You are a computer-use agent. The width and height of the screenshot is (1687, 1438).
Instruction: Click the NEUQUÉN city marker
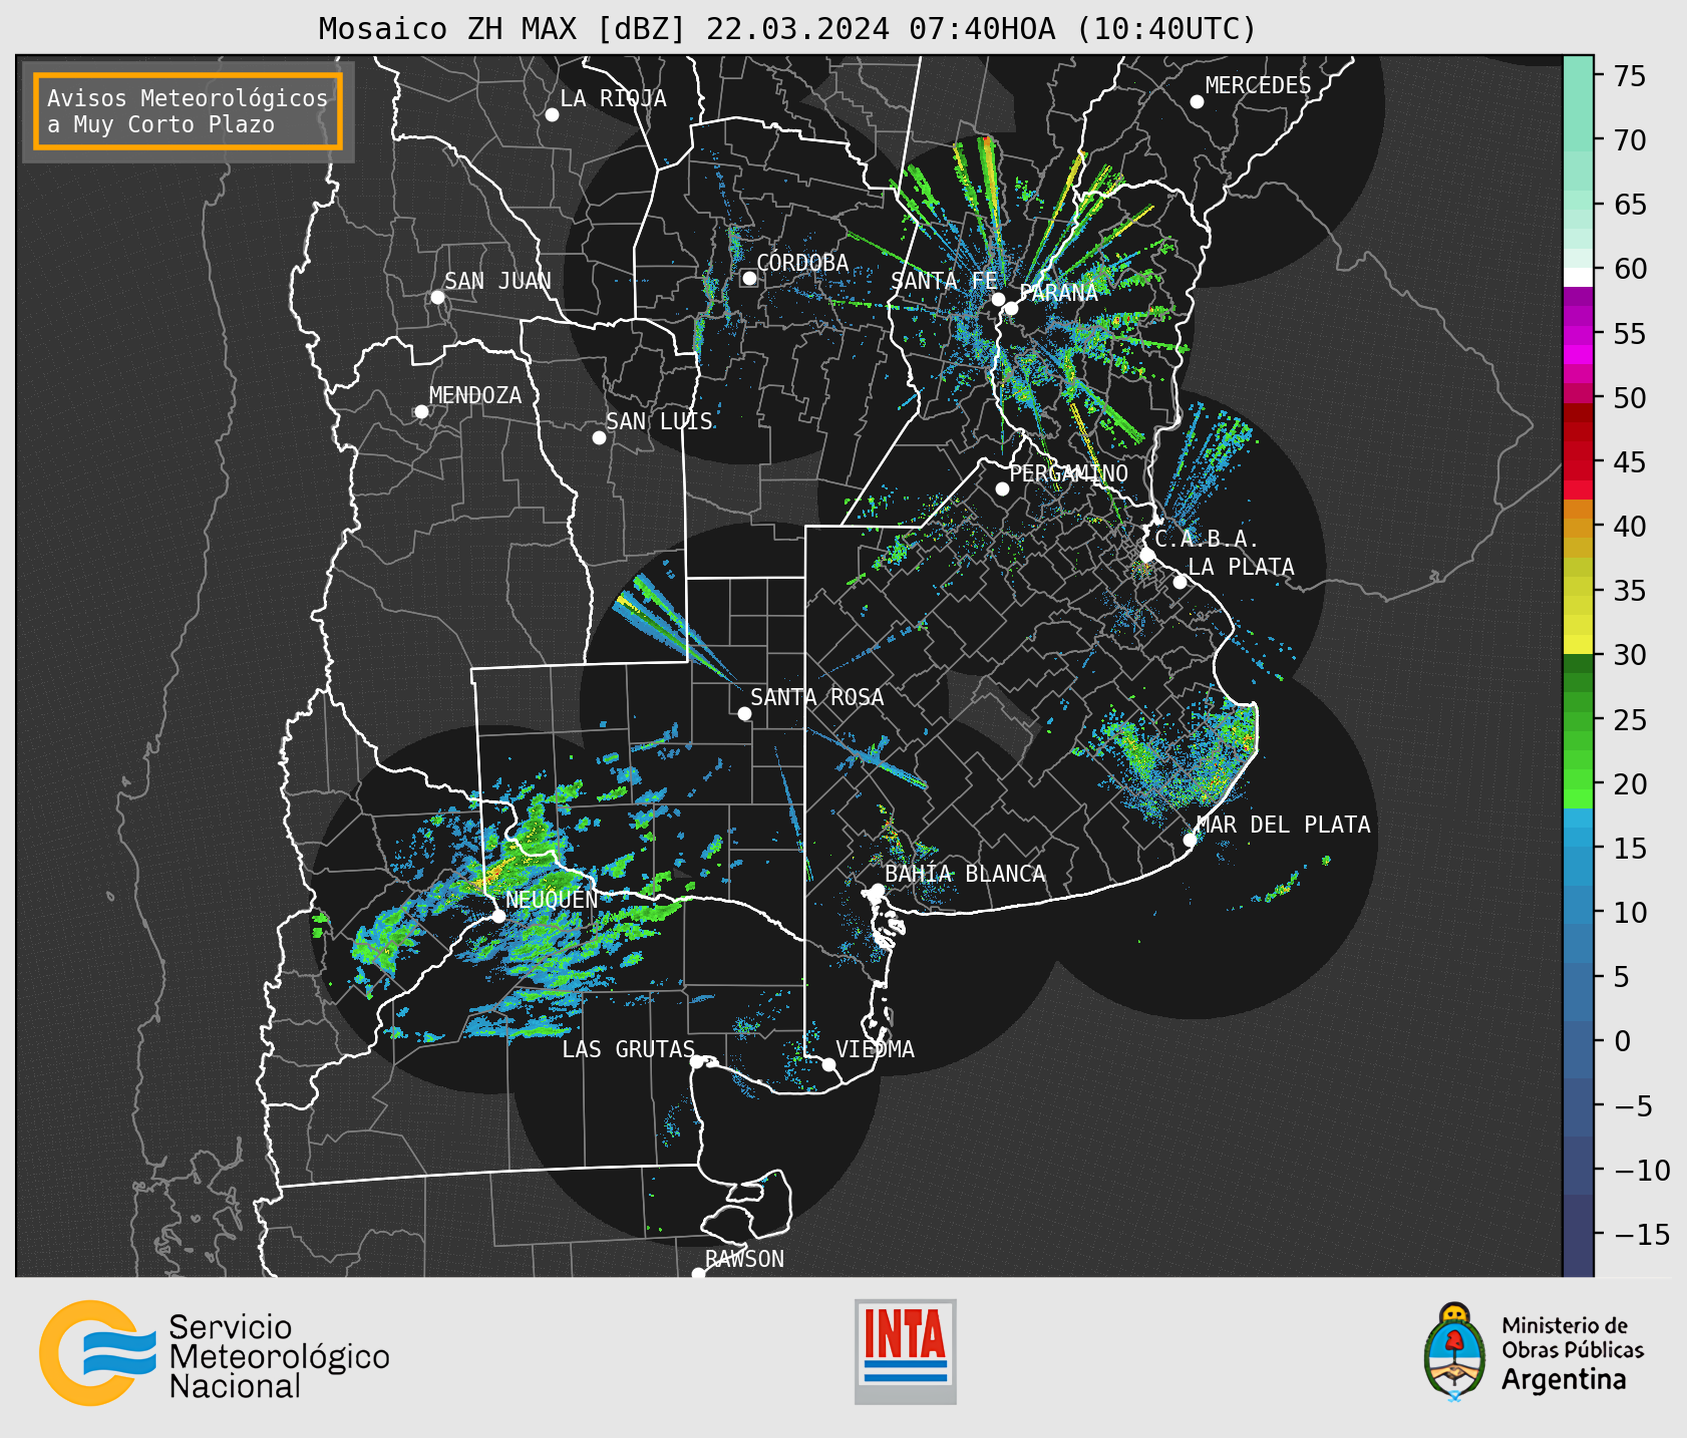[x=498, y=916]
